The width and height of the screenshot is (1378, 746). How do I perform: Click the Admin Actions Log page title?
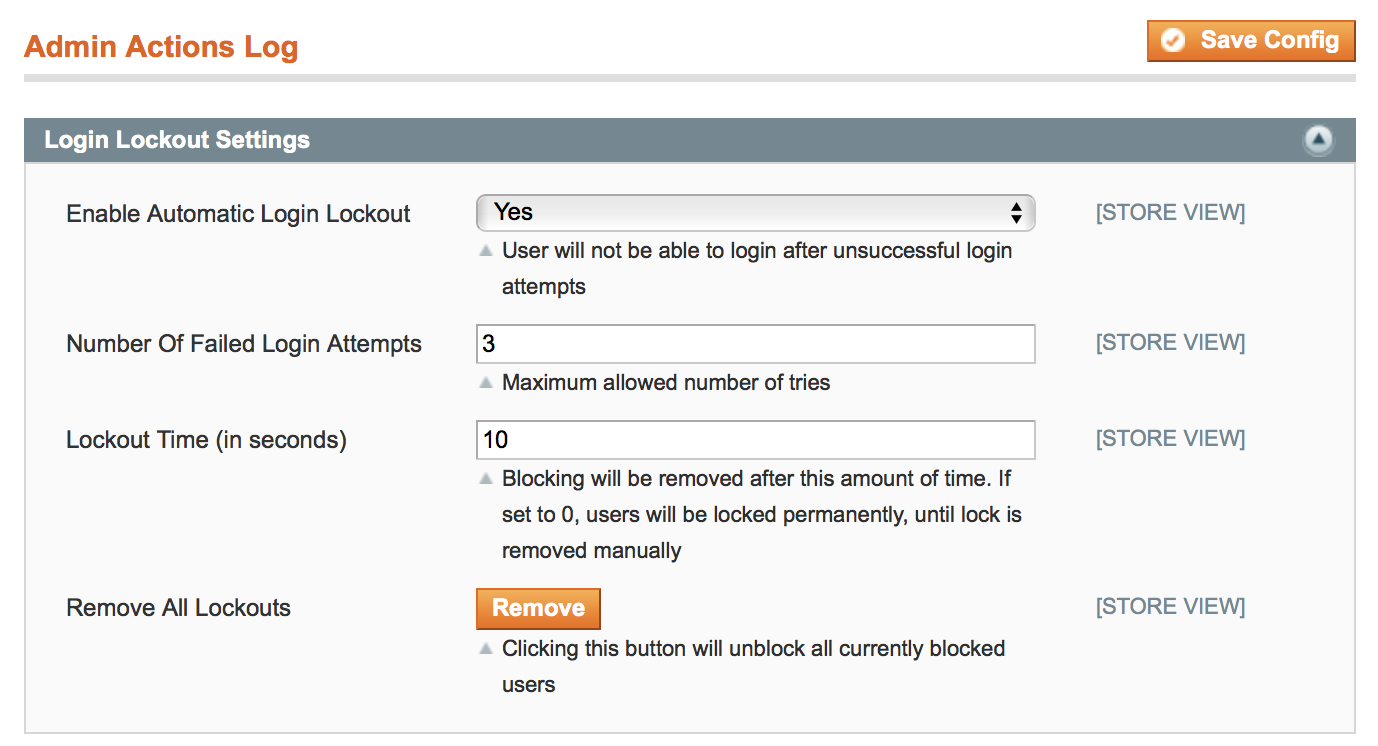[161, 47]
